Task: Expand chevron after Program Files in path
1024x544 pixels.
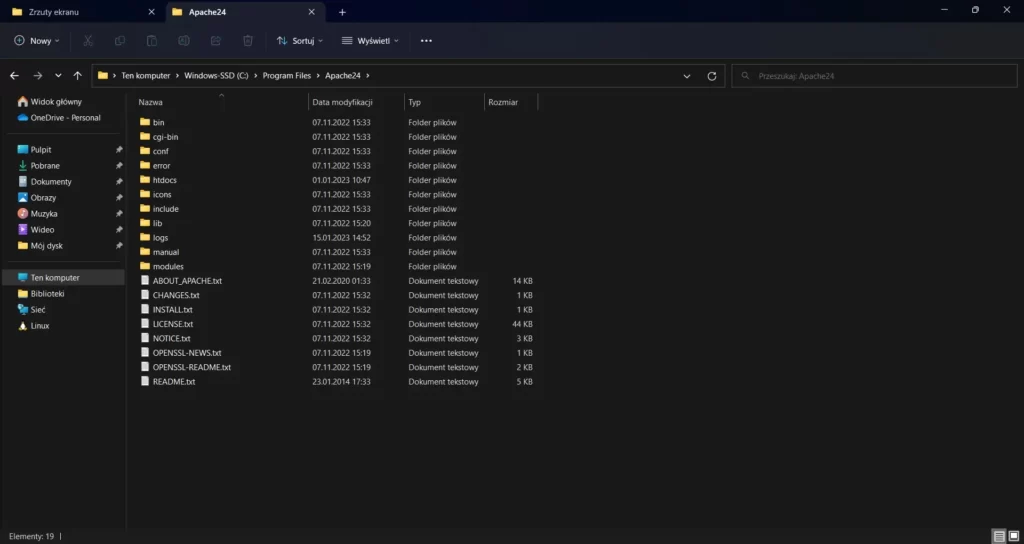Action: click(x=318, y=76)
